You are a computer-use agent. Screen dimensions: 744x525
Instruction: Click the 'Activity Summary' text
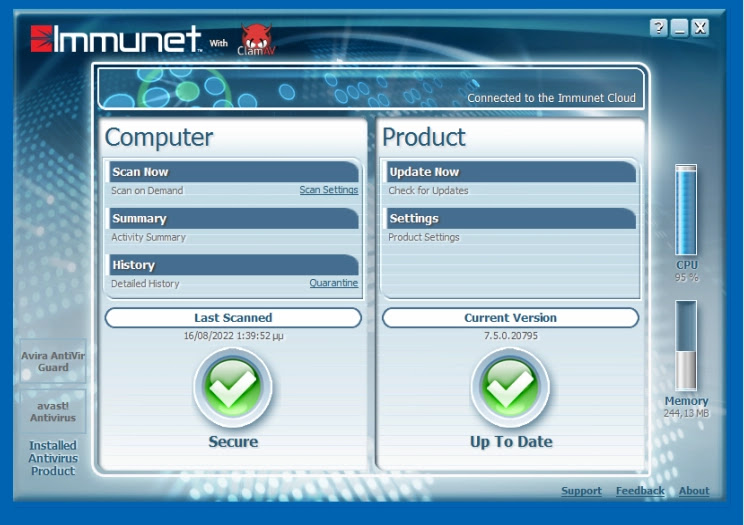(149, 237)
